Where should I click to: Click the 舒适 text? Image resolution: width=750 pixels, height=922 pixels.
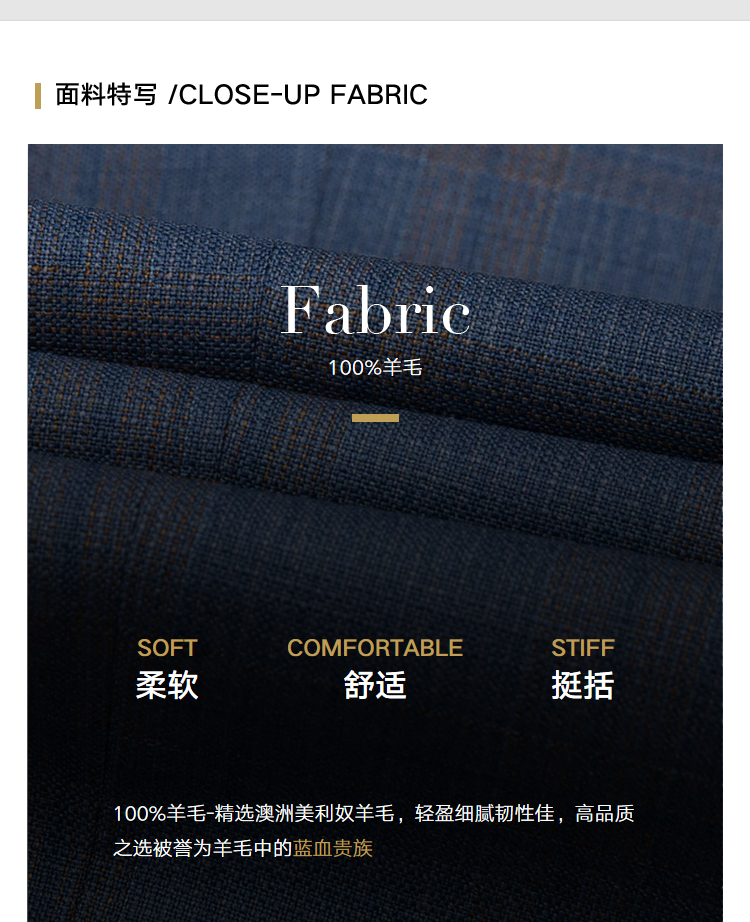click(x=375, y=685)
